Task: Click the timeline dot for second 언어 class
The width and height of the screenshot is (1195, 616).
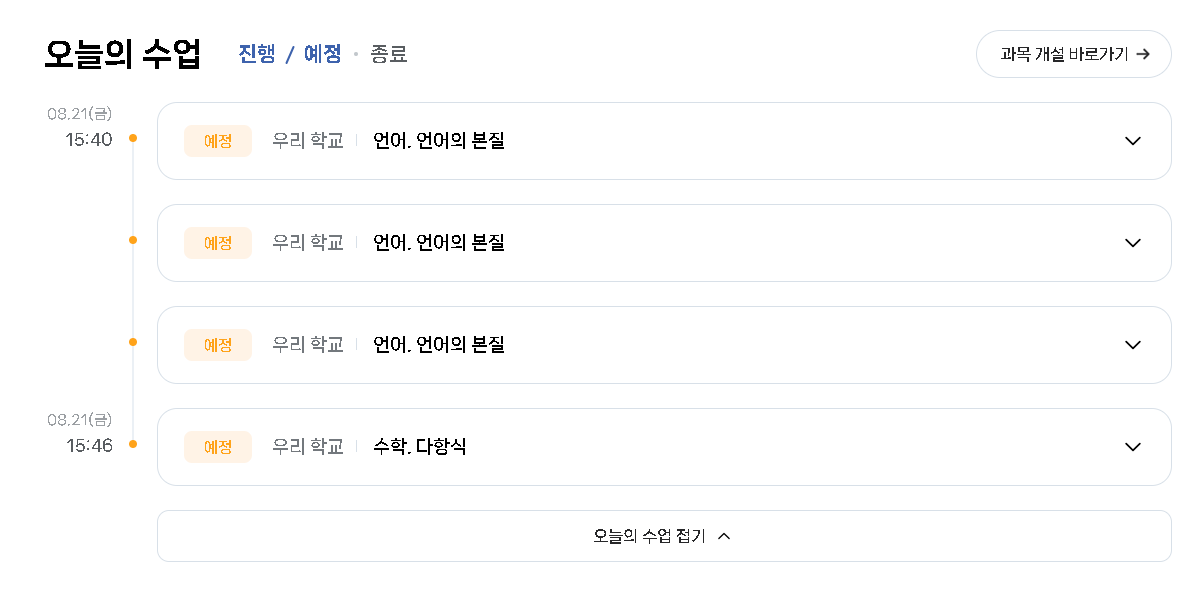Action: point(133,240)
